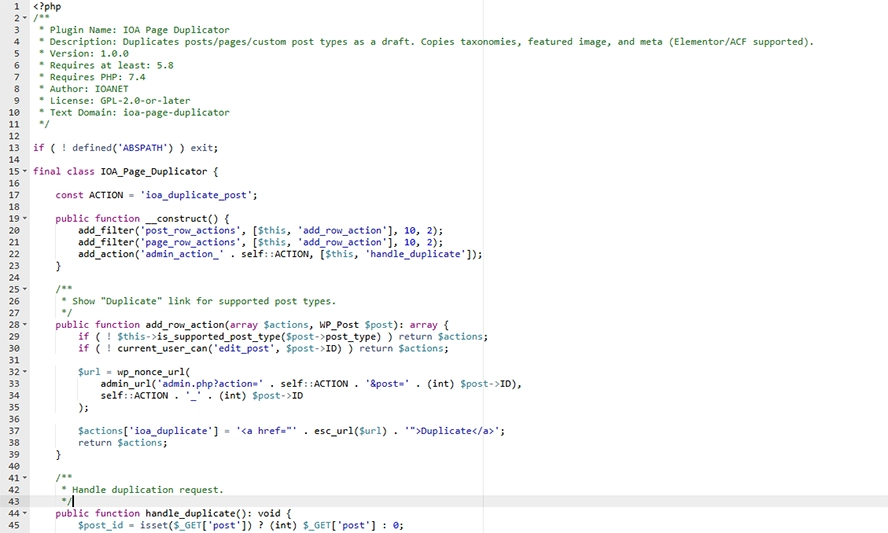Viewport: 888px width, 533px height.
Task: Click 'admin.php?action=' URL string
Action: point(210,383)
